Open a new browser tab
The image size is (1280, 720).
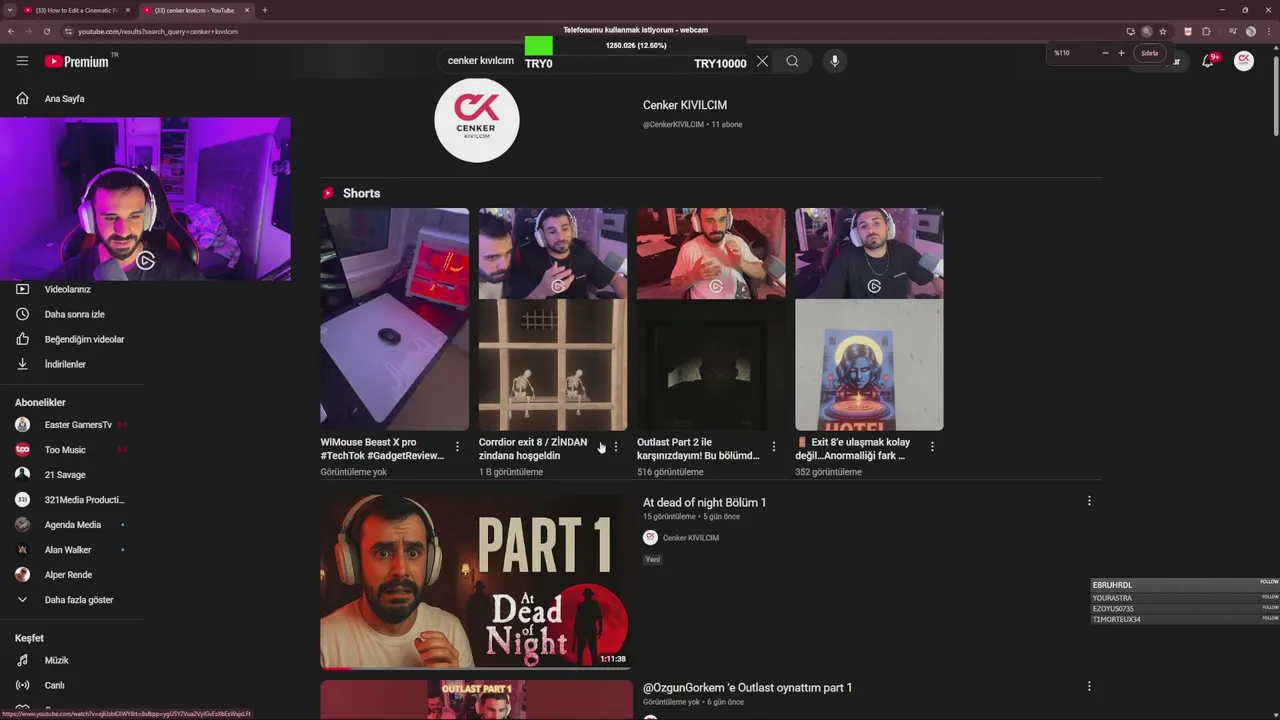point(264,10)
